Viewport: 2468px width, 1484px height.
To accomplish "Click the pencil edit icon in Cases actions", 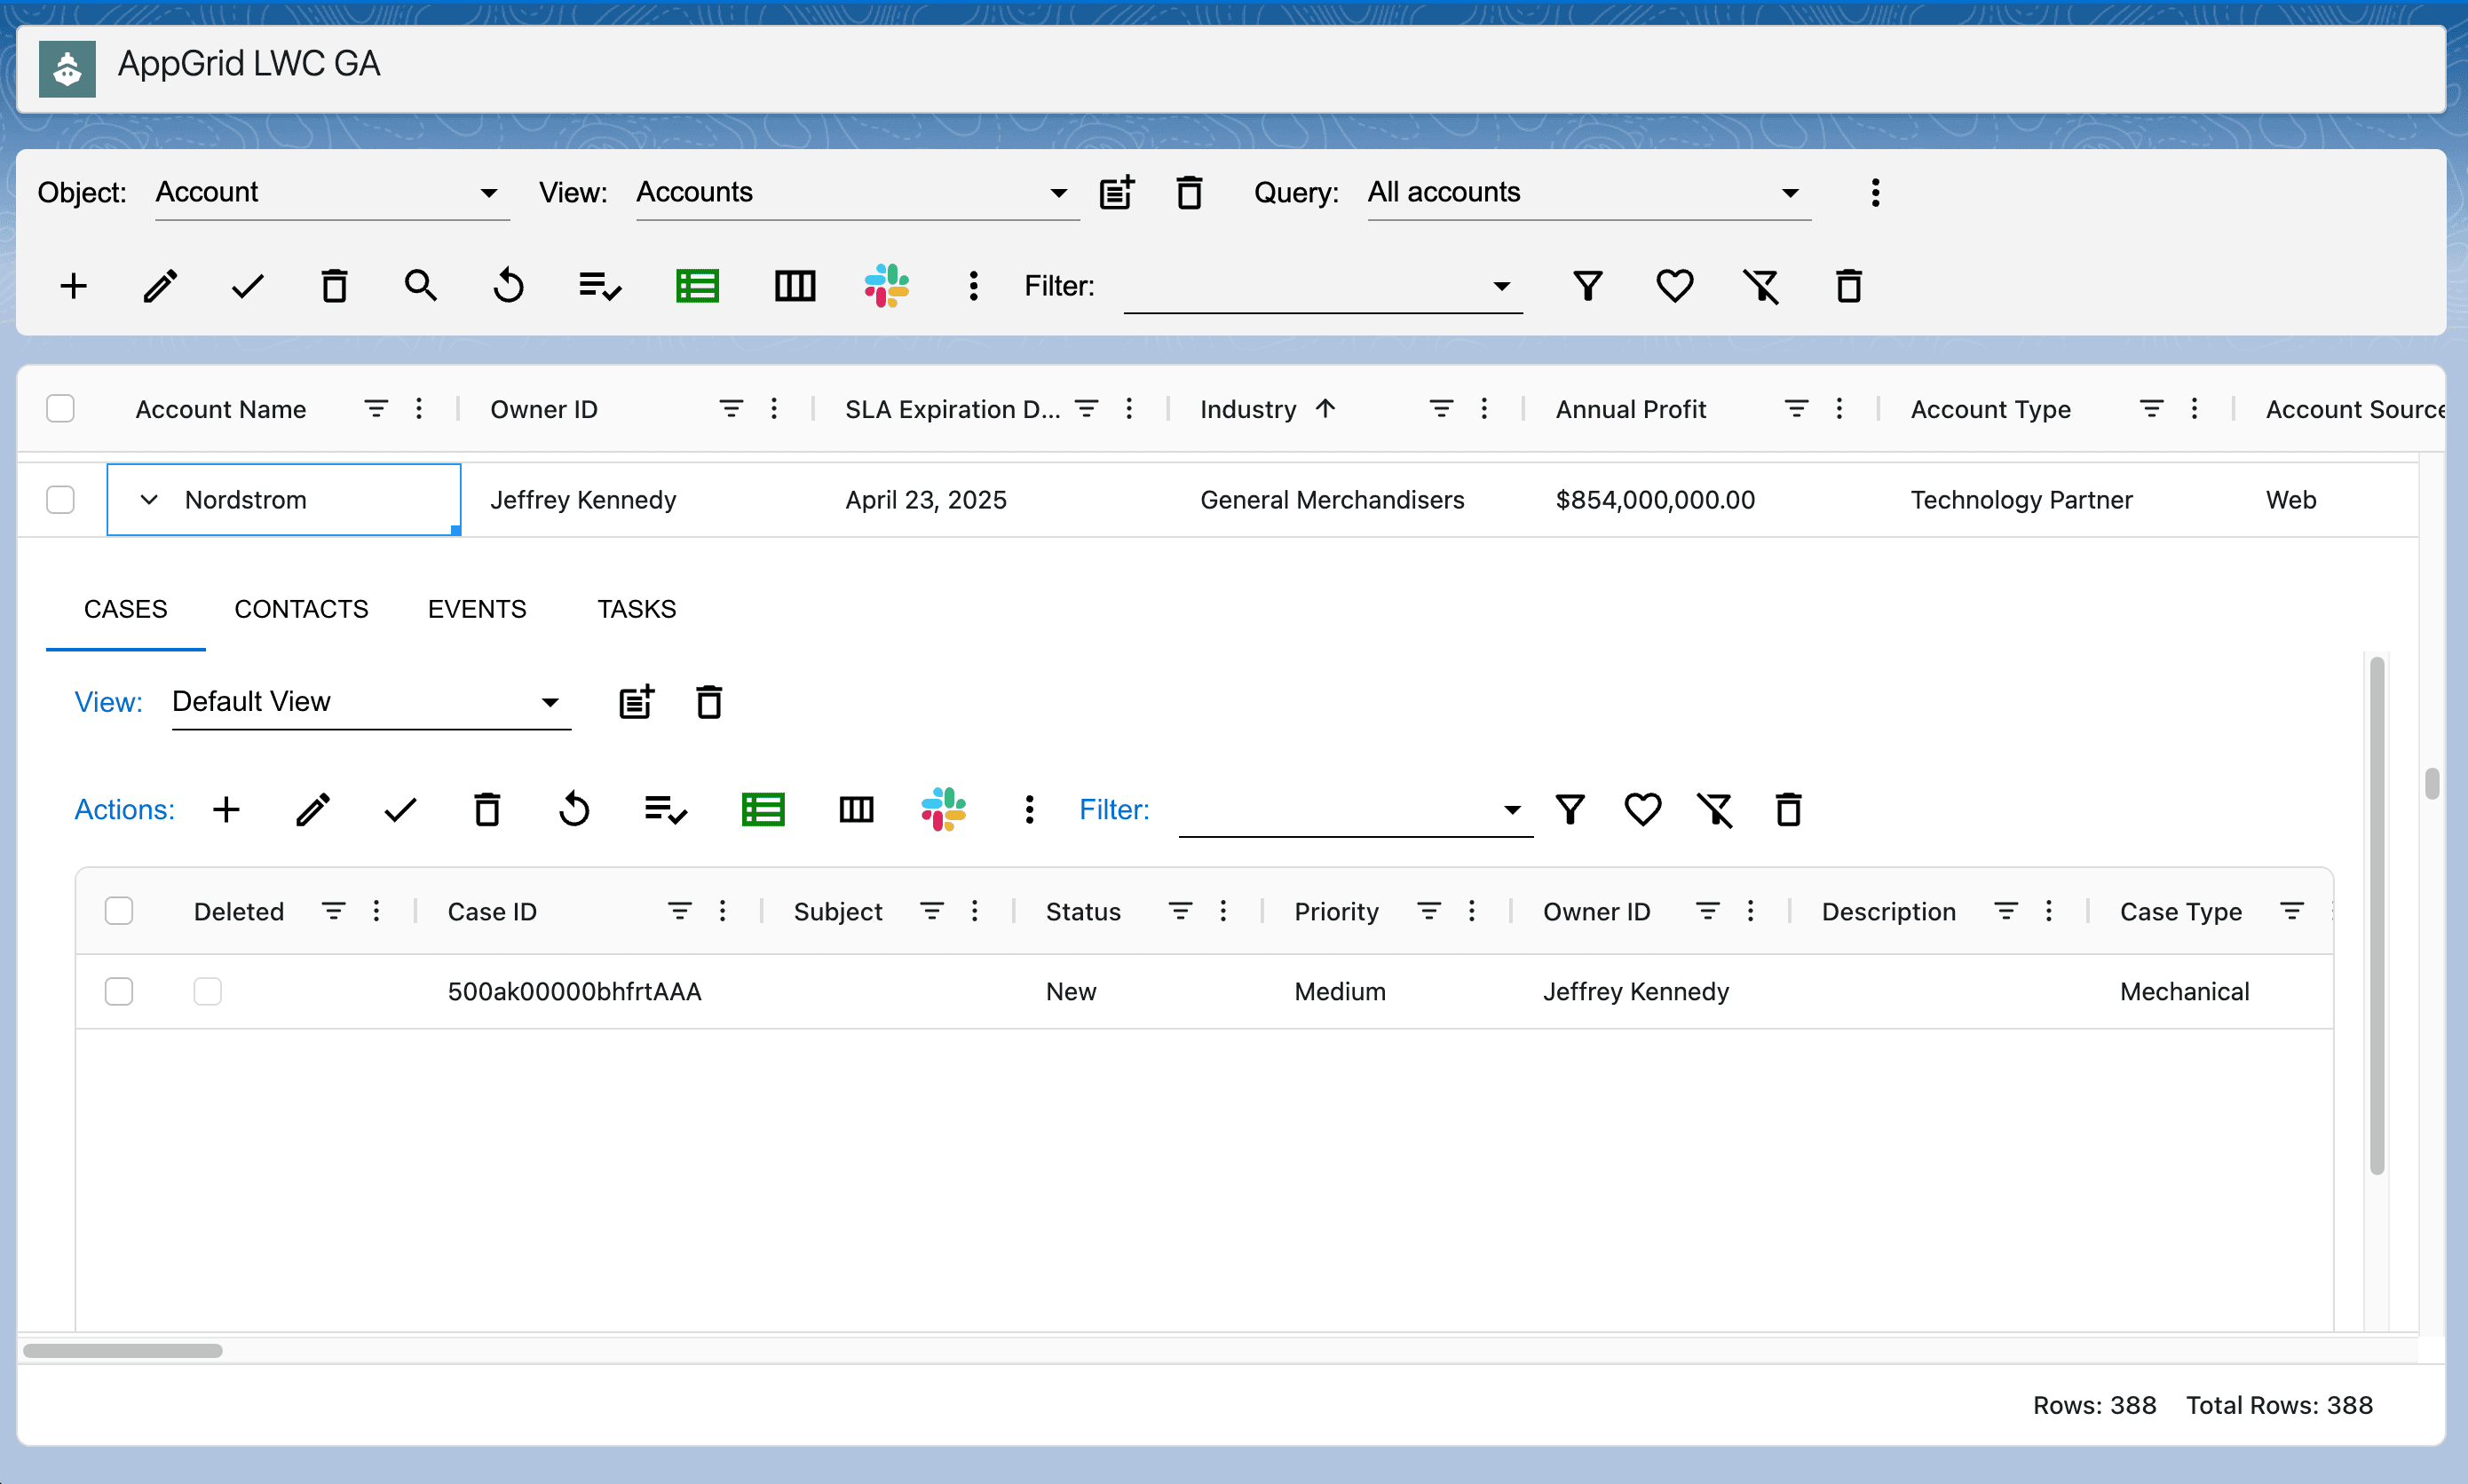I will pyautogui.click(x=313, y=809).
